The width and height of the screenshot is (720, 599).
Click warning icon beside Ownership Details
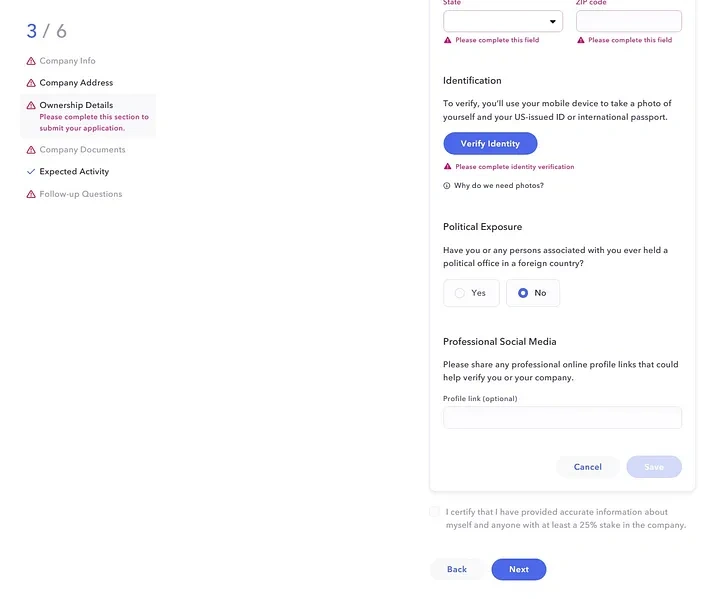(x=31, y=105)
